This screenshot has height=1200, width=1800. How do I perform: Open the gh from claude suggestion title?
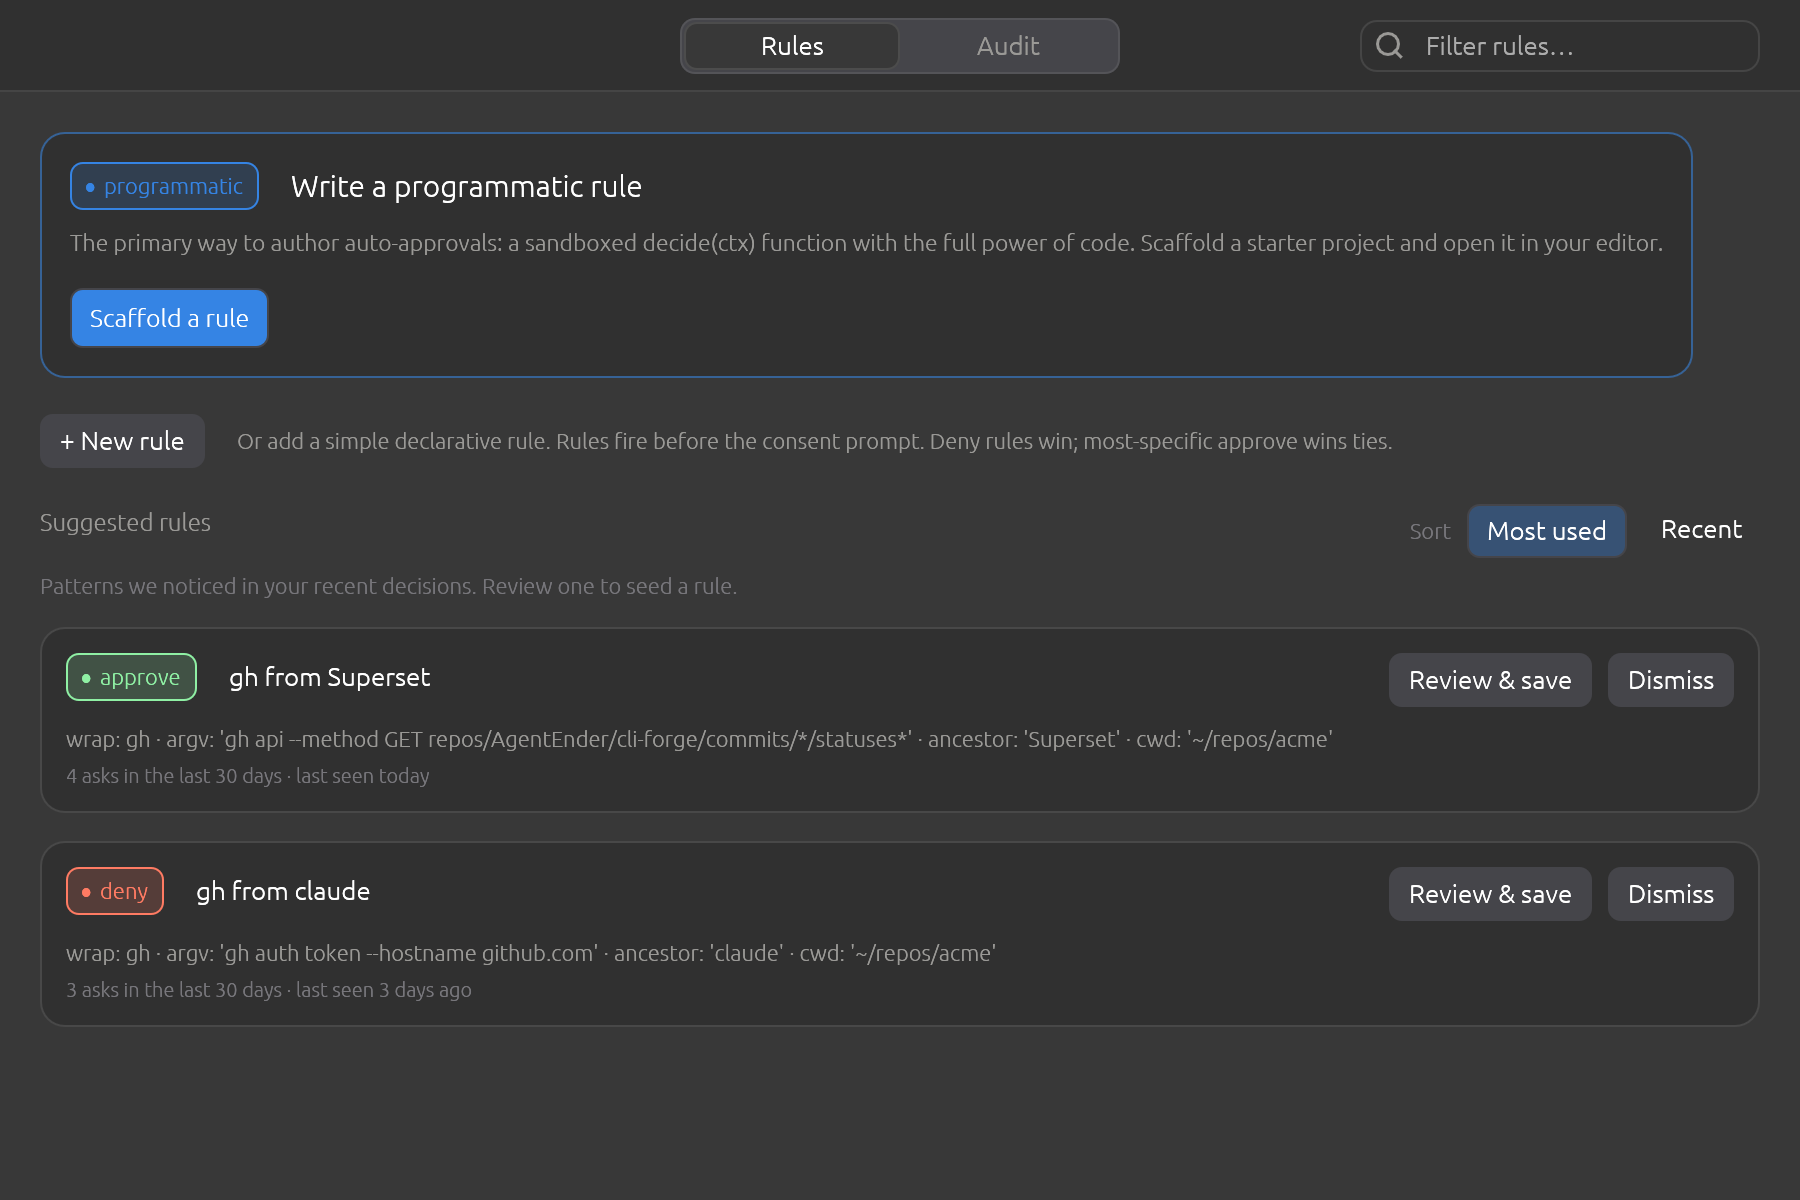pos(283,891)
